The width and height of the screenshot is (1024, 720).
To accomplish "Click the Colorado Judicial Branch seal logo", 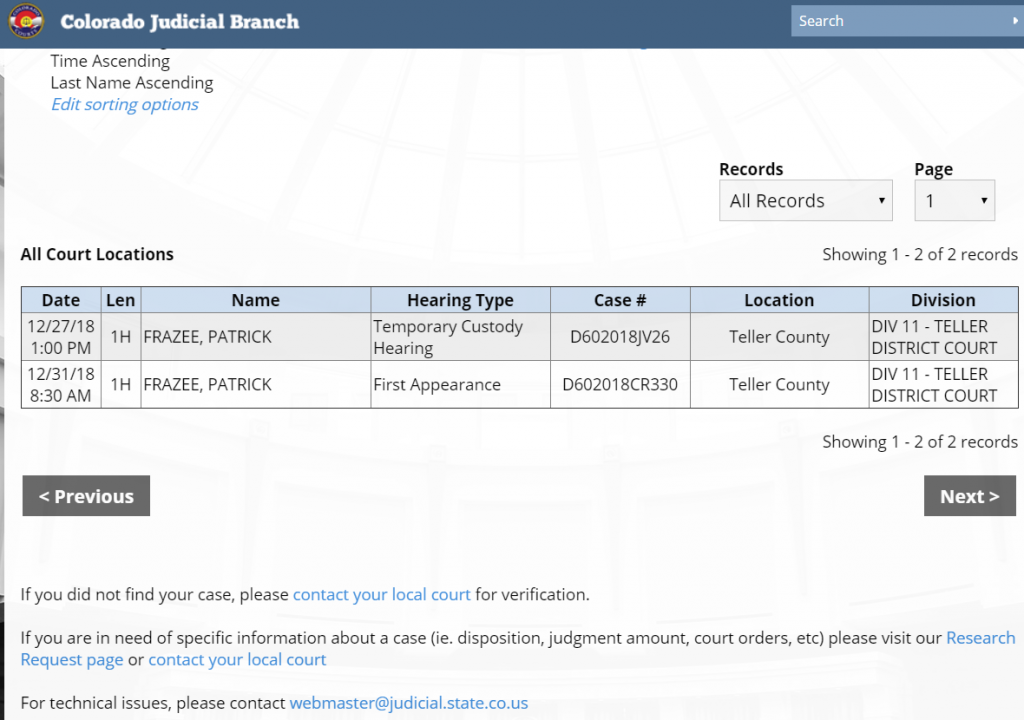I will 26,21.
